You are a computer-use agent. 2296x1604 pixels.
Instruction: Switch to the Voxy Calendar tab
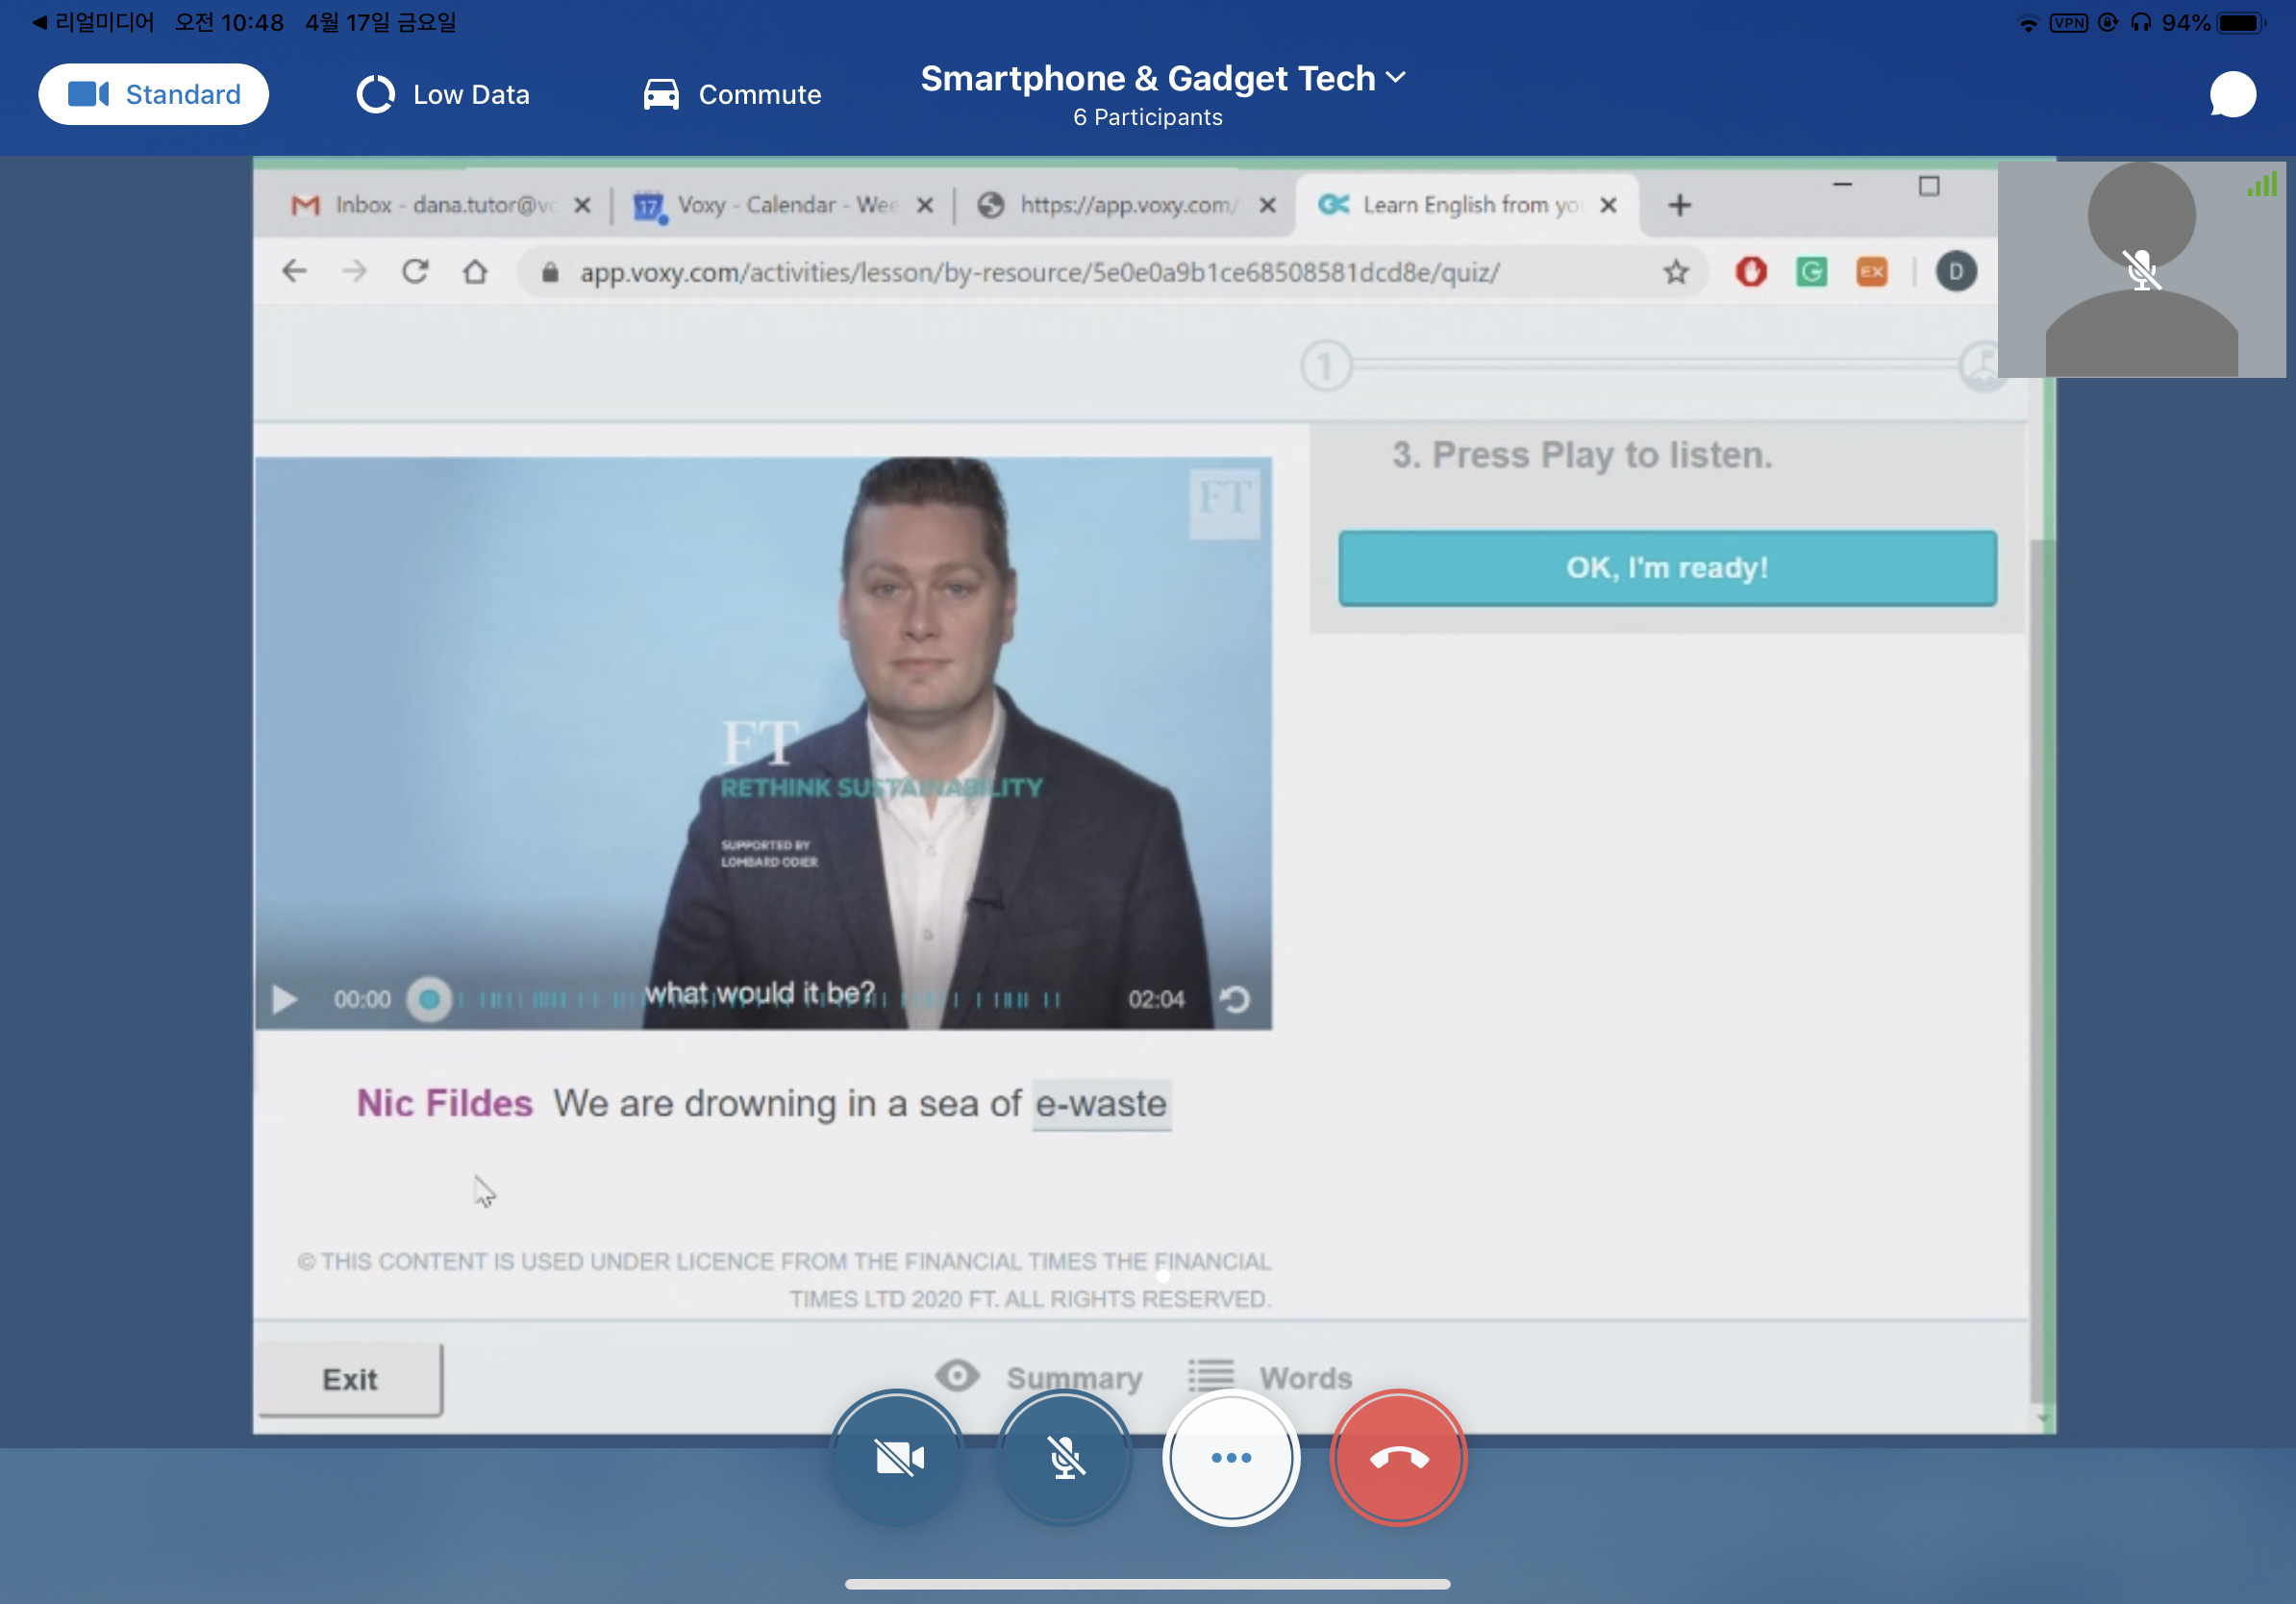click(768, 205)
